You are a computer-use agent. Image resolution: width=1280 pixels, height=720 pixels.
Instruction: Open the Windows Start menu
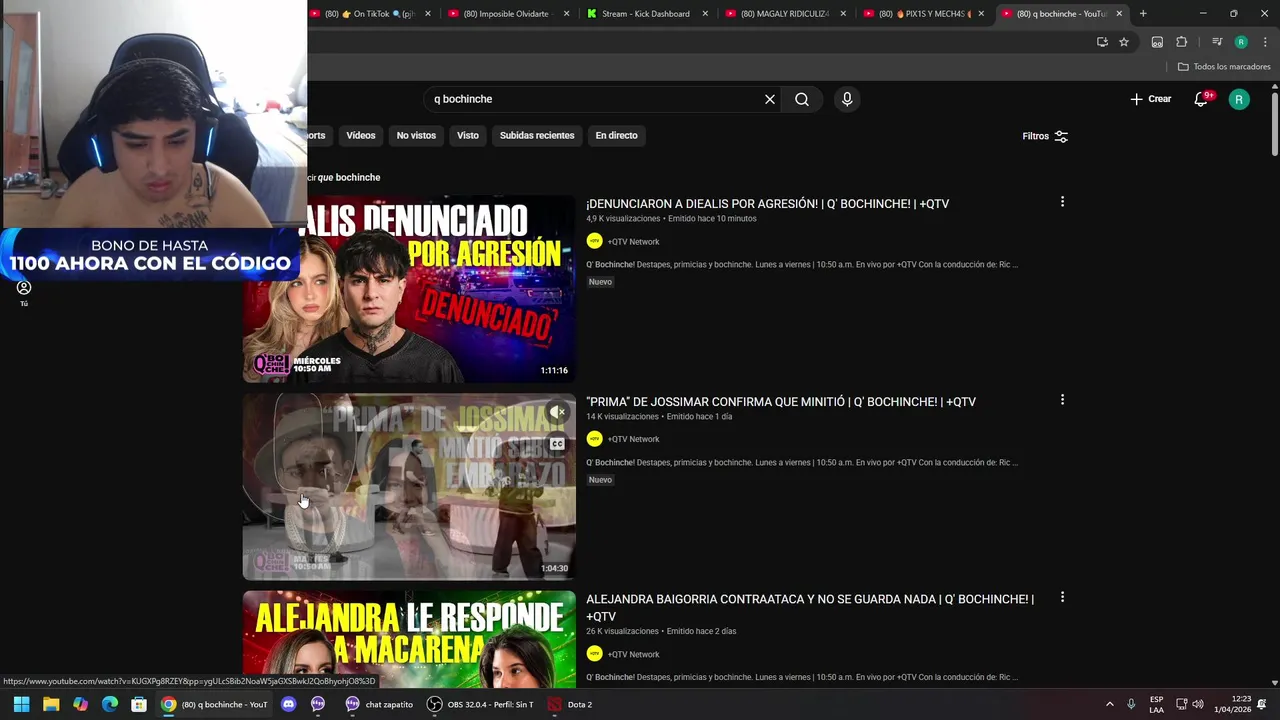[x=21, y=704]
